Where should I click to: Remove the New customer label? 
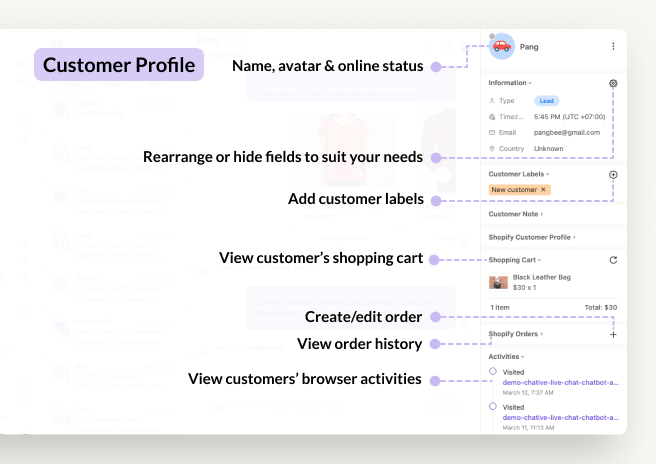tap(543, 190)
